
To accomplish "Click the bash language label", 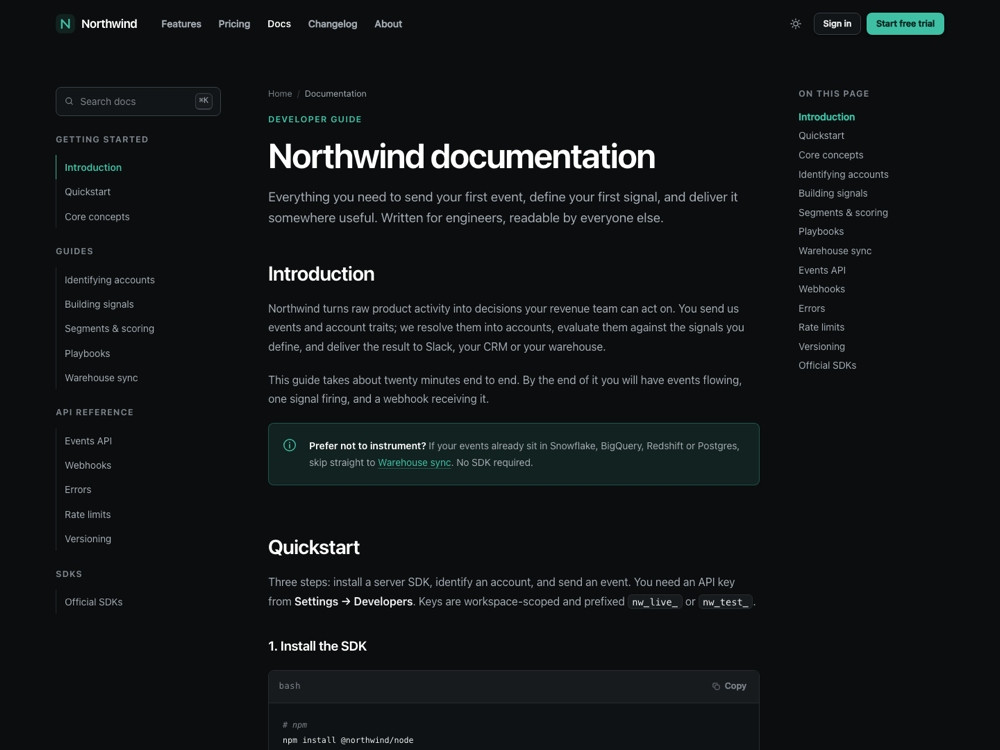I will (x=290, y=686).
